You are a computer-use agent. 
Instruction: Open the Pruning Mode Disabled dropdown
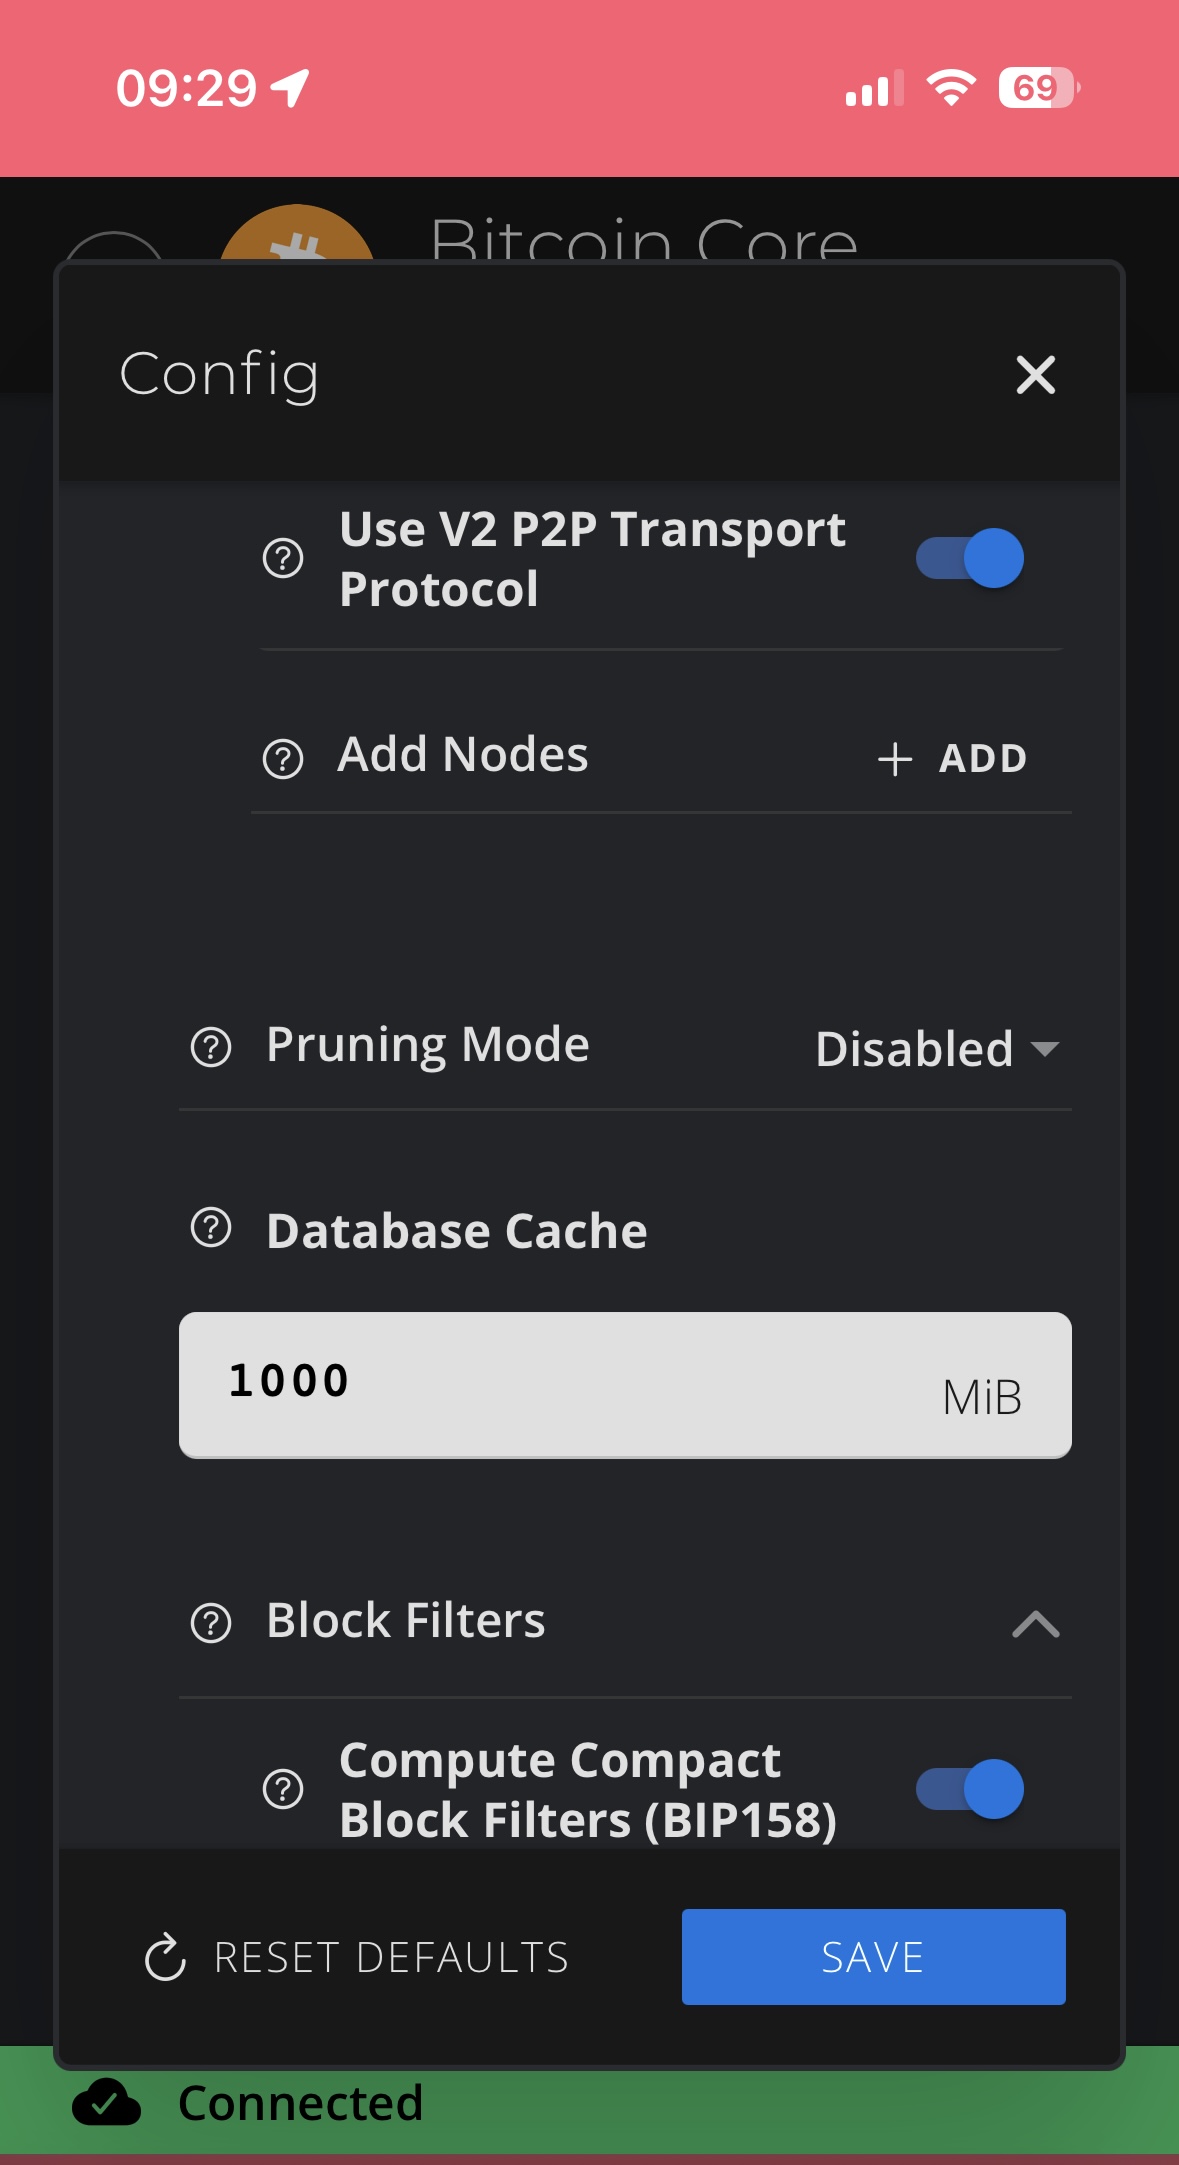pos(937,1049)
